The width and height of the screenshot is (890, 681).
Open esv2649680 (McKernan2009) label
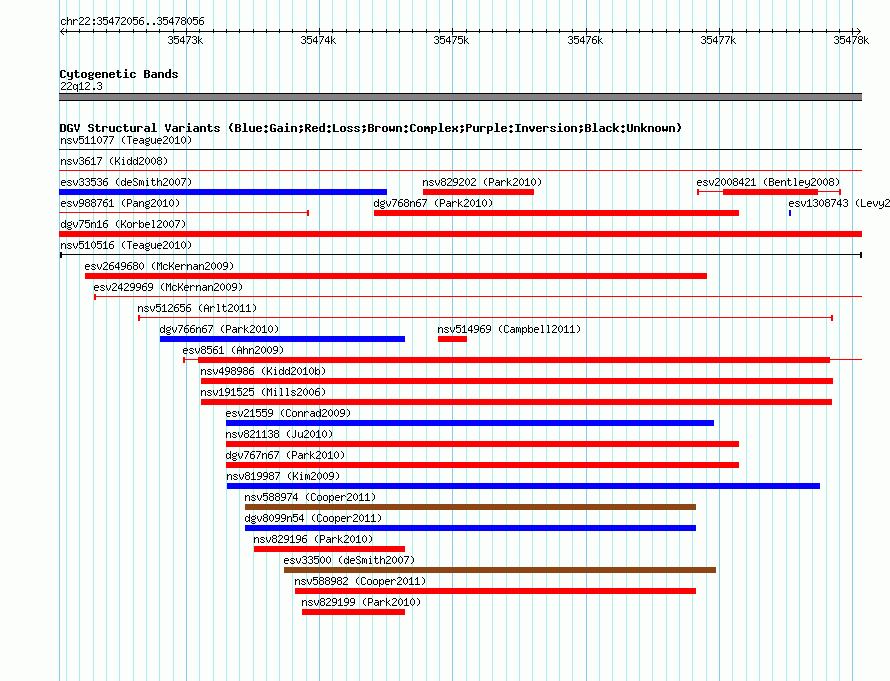[159, 266]
